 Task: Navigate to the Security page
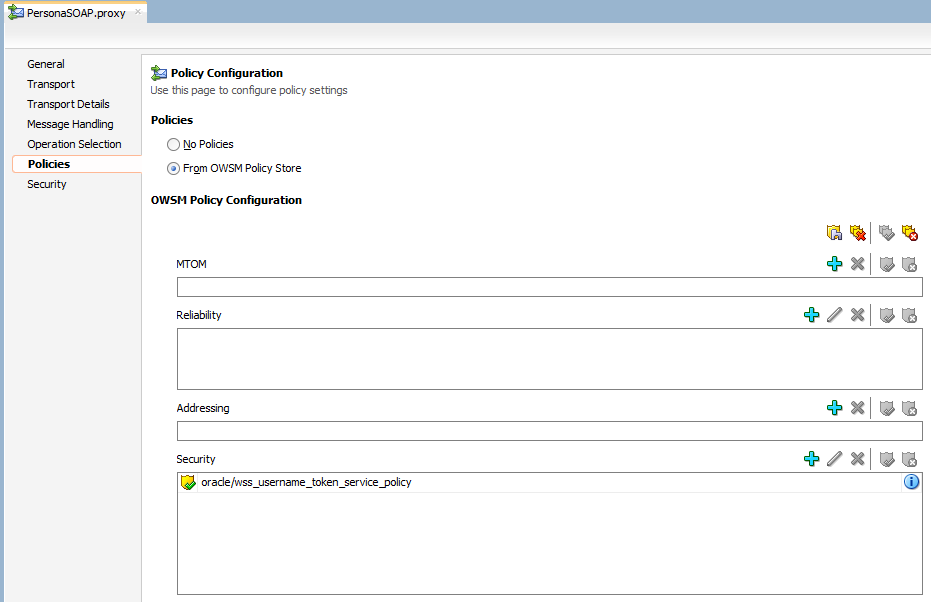[46, 183]
